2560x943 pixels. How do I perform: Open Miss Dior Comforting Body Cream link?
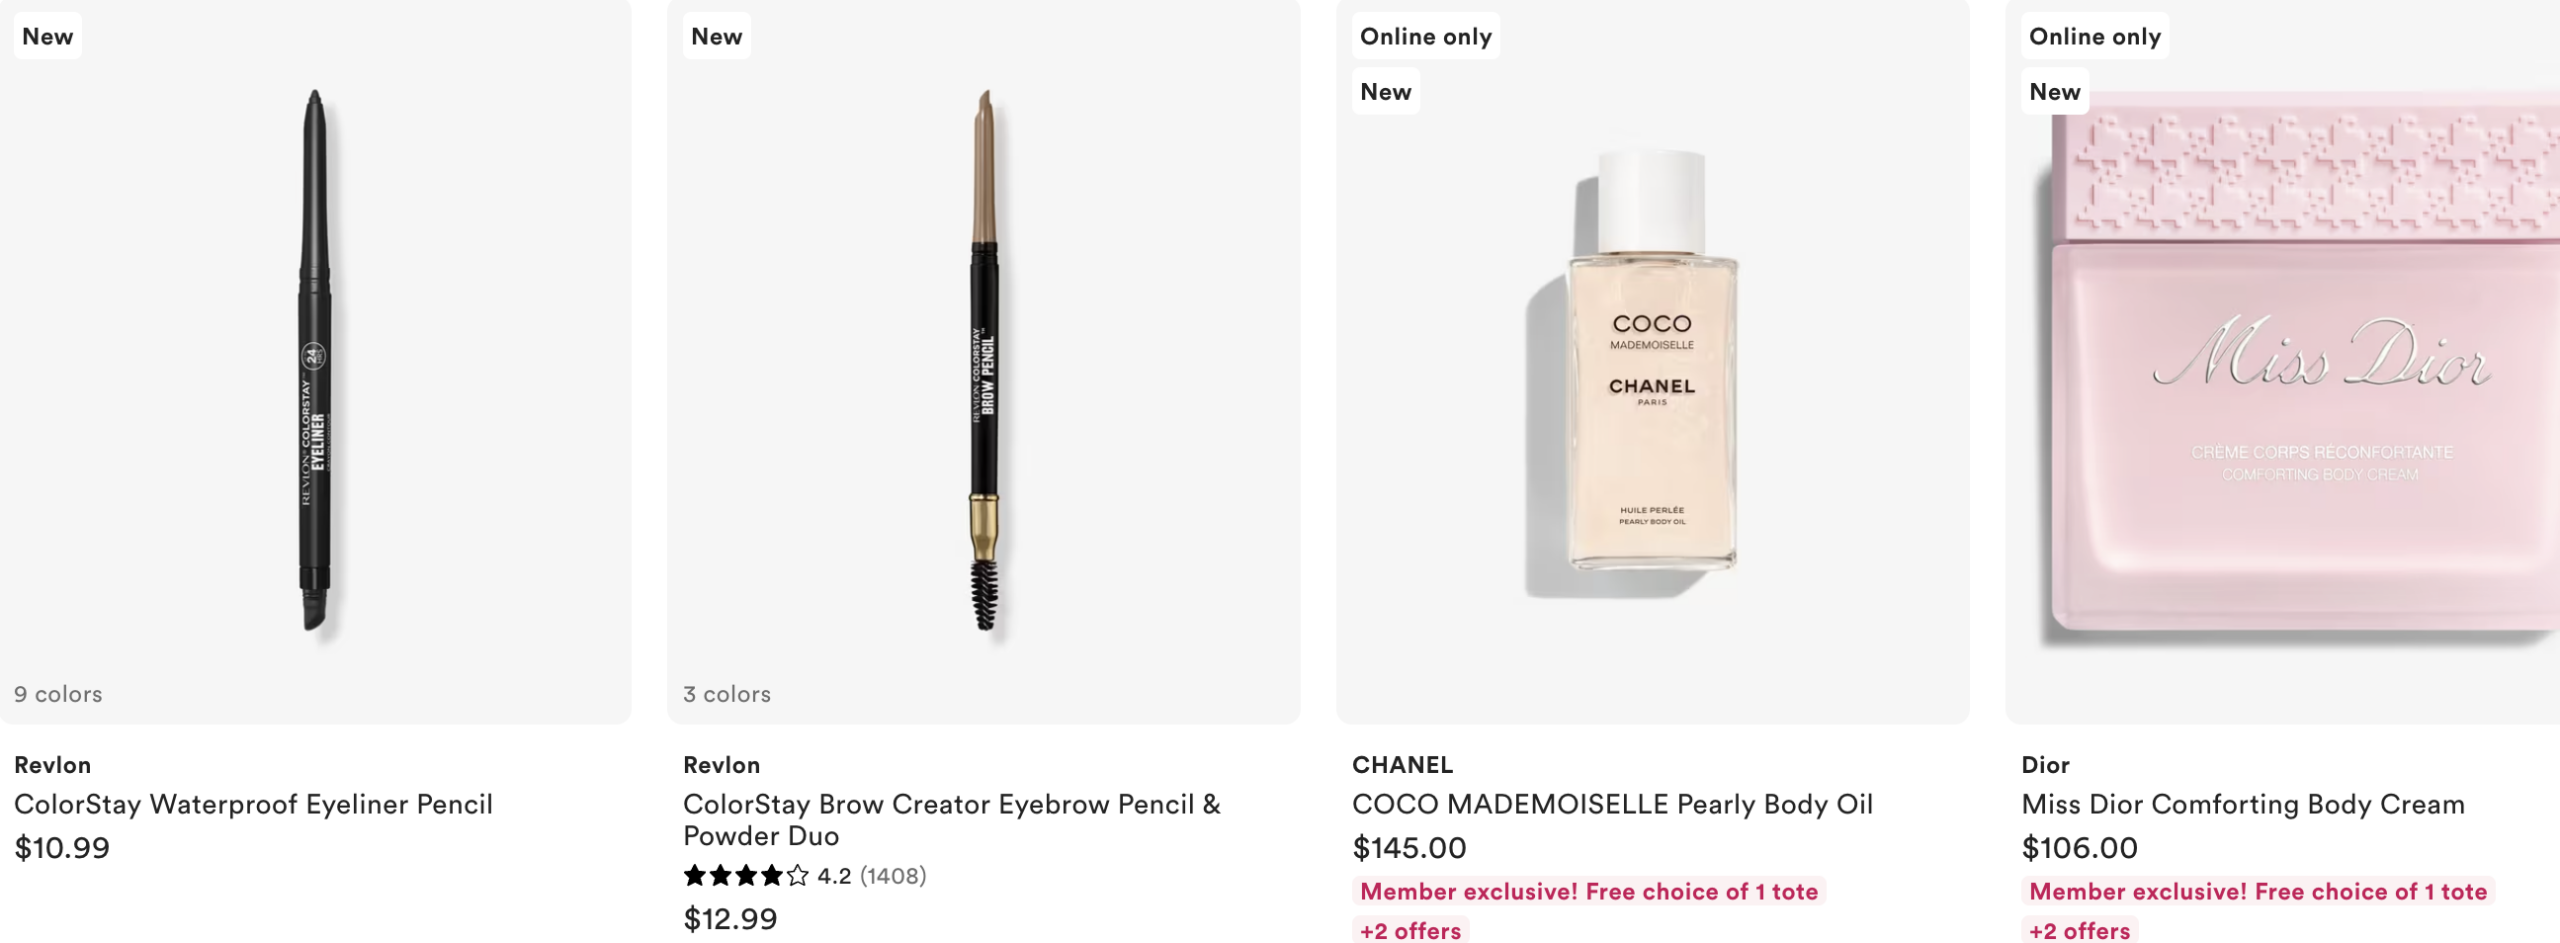(x=2242, y=804)
